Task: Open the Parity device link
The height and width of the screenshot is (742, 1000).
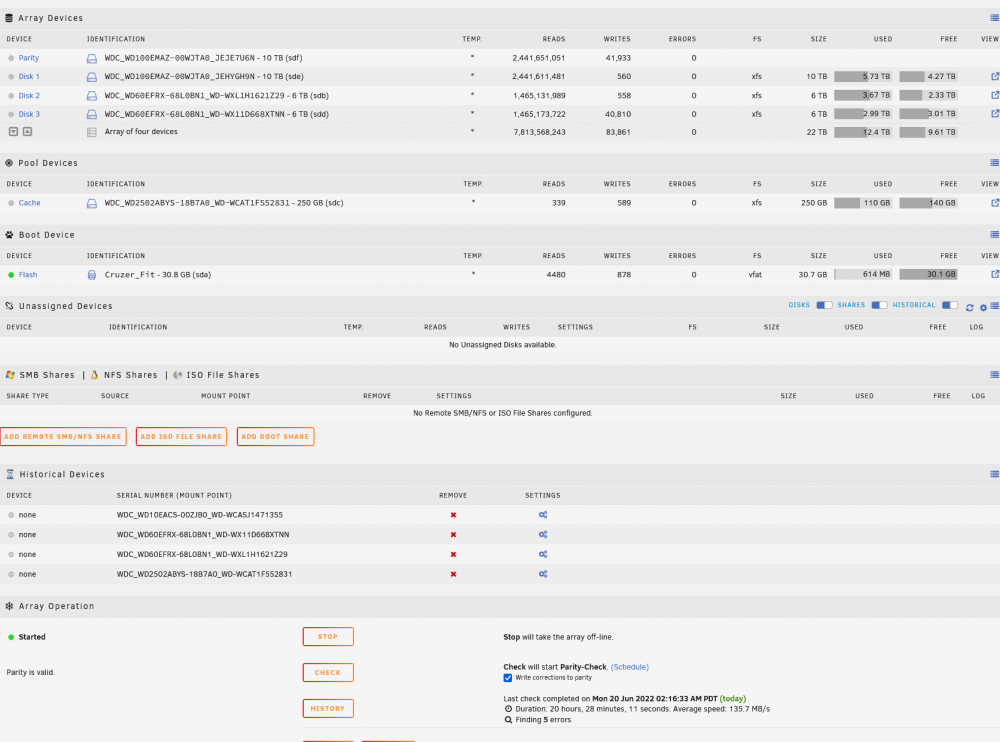Action: pos(29,58)
